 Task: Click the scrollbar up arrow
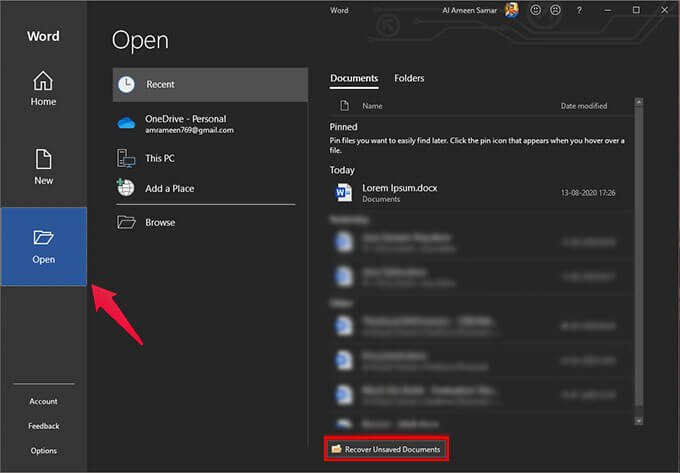coord(638,102)
